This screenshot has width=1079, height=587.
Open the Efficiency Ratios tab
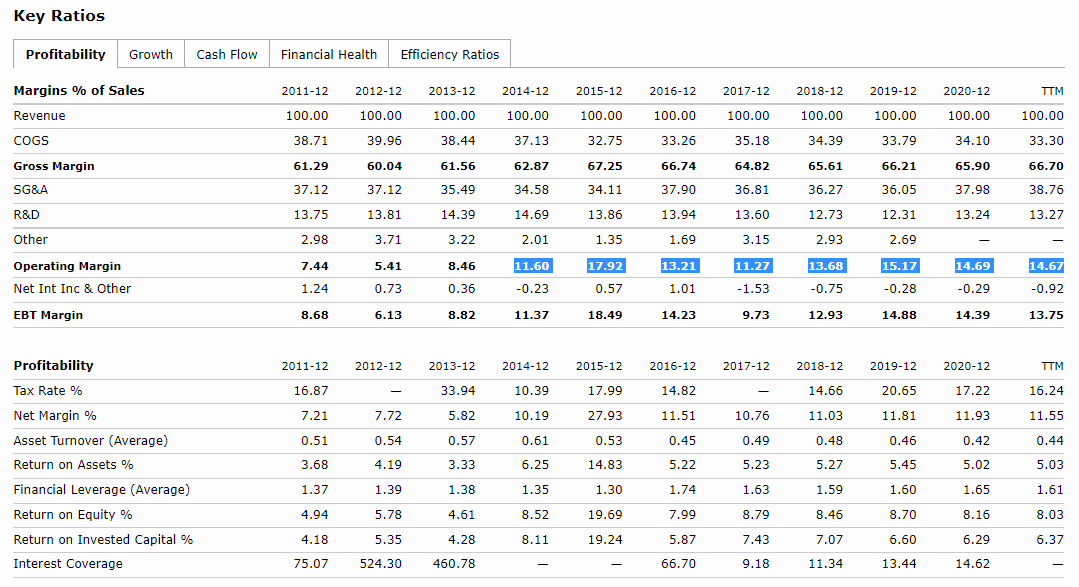pyautogui.click(x=450, y=54)
